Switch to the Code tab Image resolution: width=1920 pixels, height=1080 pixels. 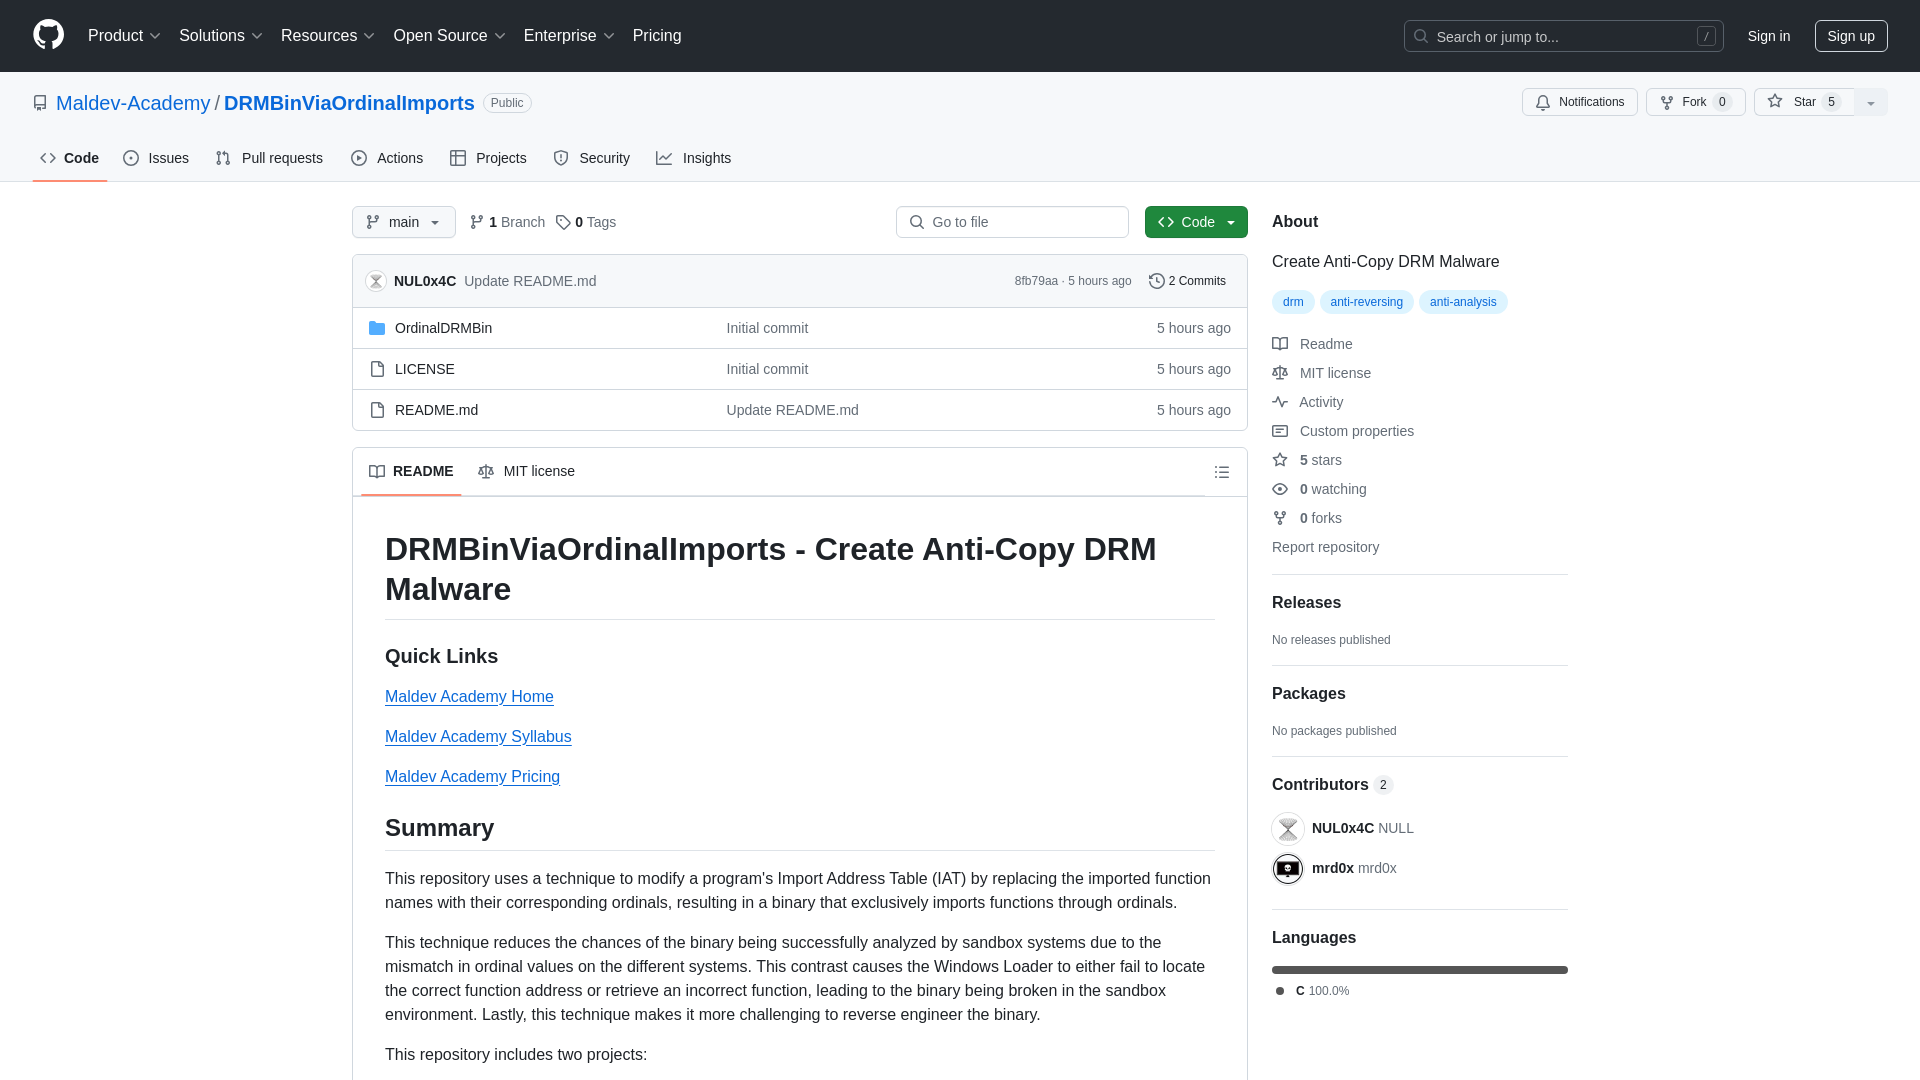tap(70, 158)
